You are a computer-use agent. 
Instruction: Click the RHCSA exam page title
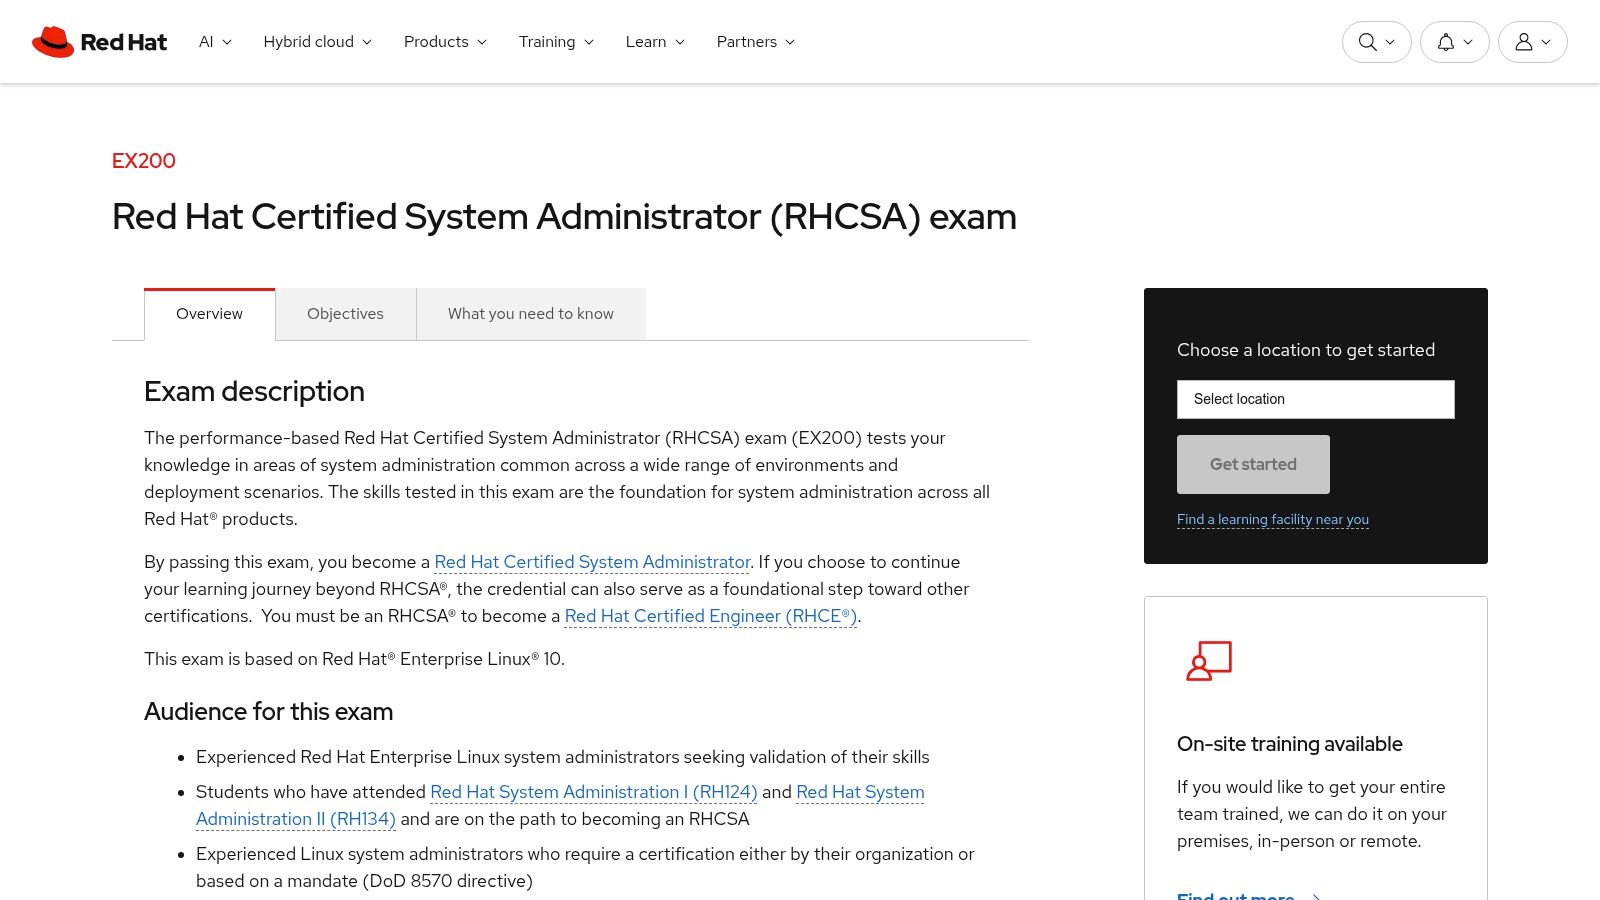click(564, 217)
